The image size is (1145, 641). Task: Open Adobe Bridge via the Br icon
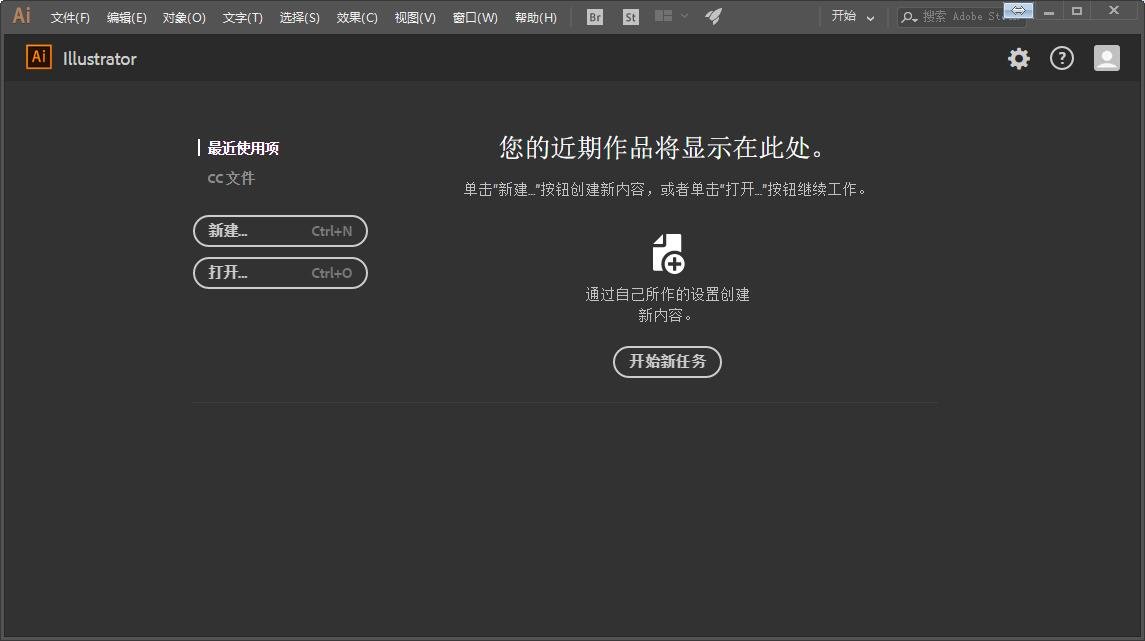[x=595, y=17]
